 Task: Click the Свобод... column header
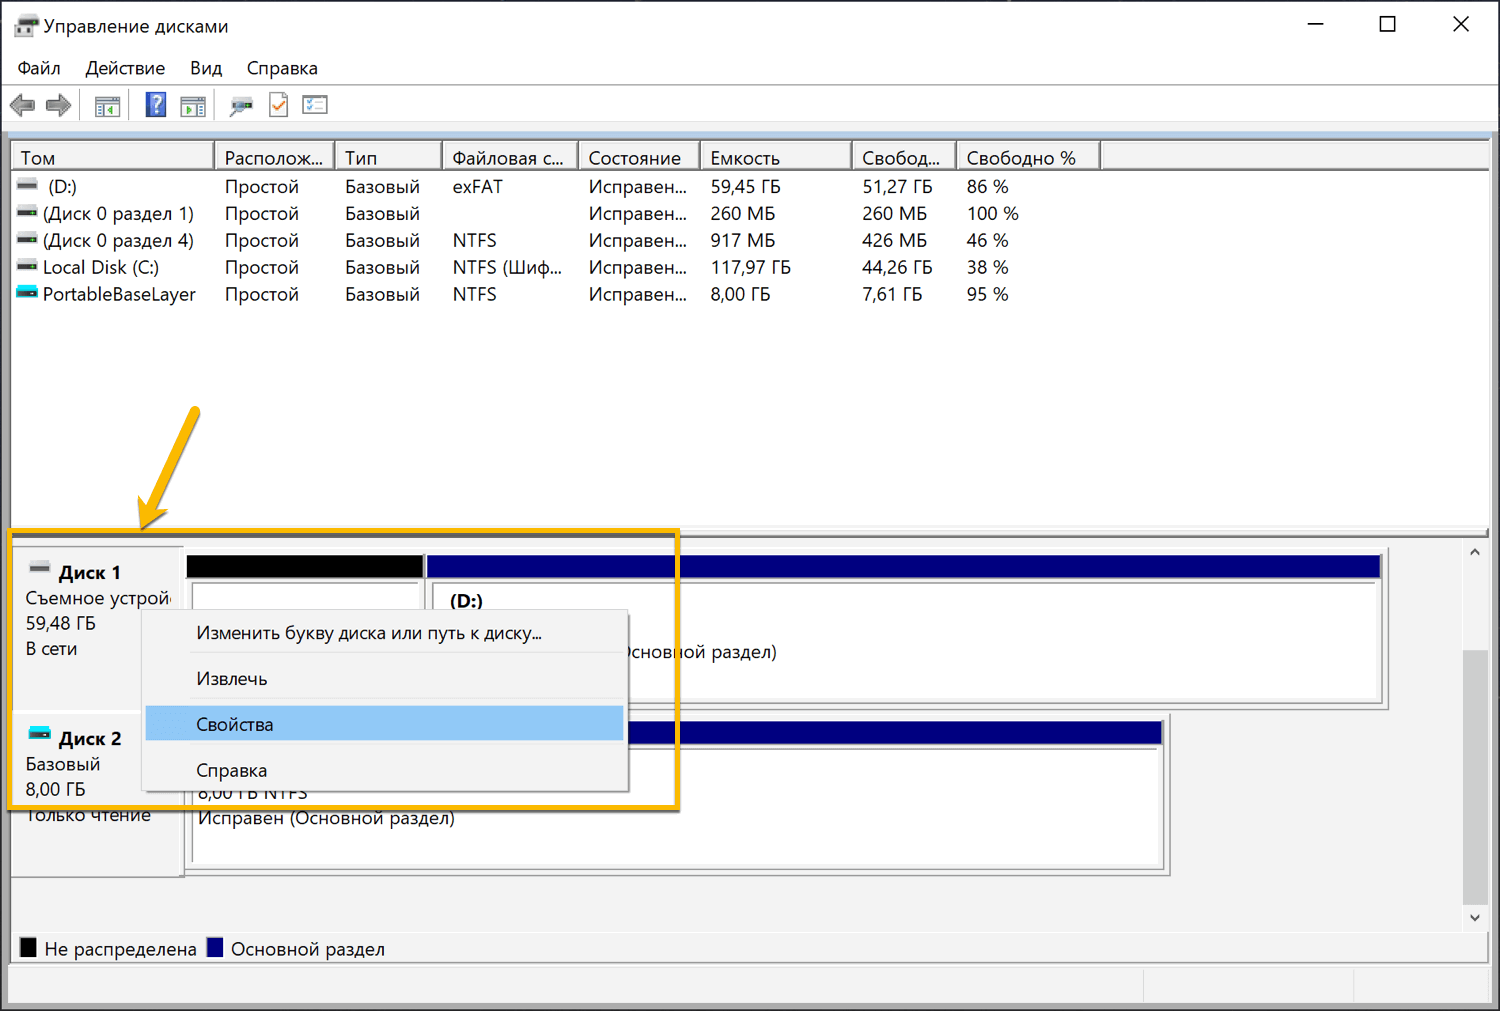(x=904, y=158)
